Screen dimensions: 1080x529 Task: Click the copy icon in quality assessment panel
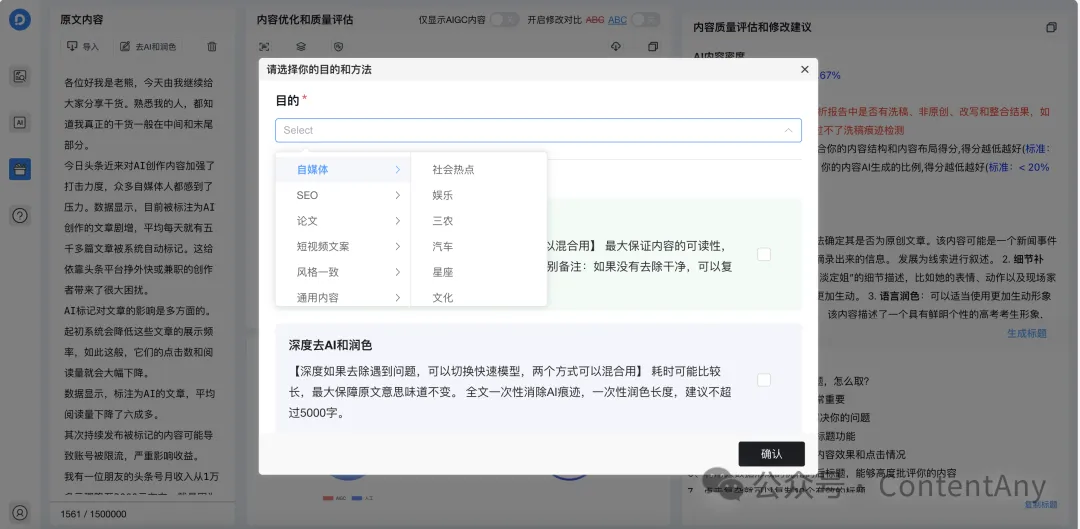point(1050,27)
